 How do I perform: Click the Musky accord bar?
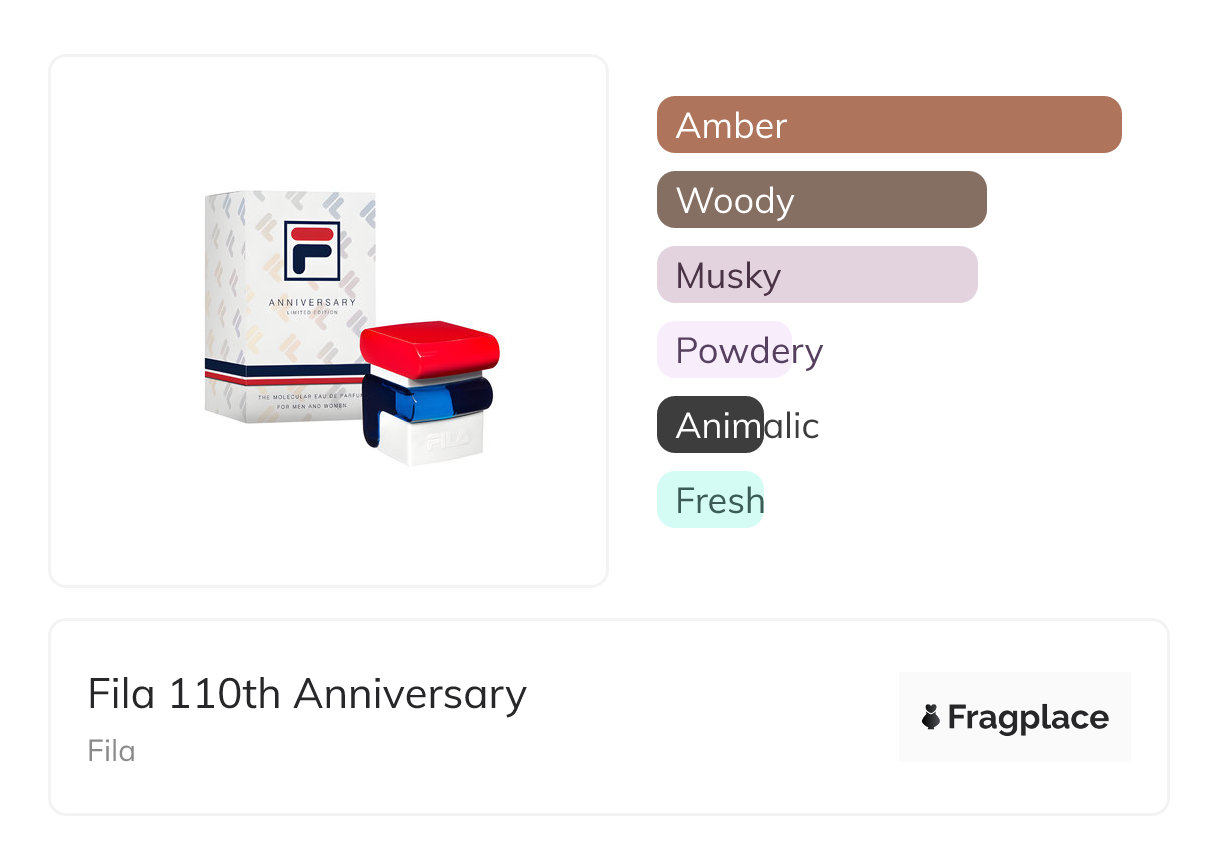click(x=816, y=275)
